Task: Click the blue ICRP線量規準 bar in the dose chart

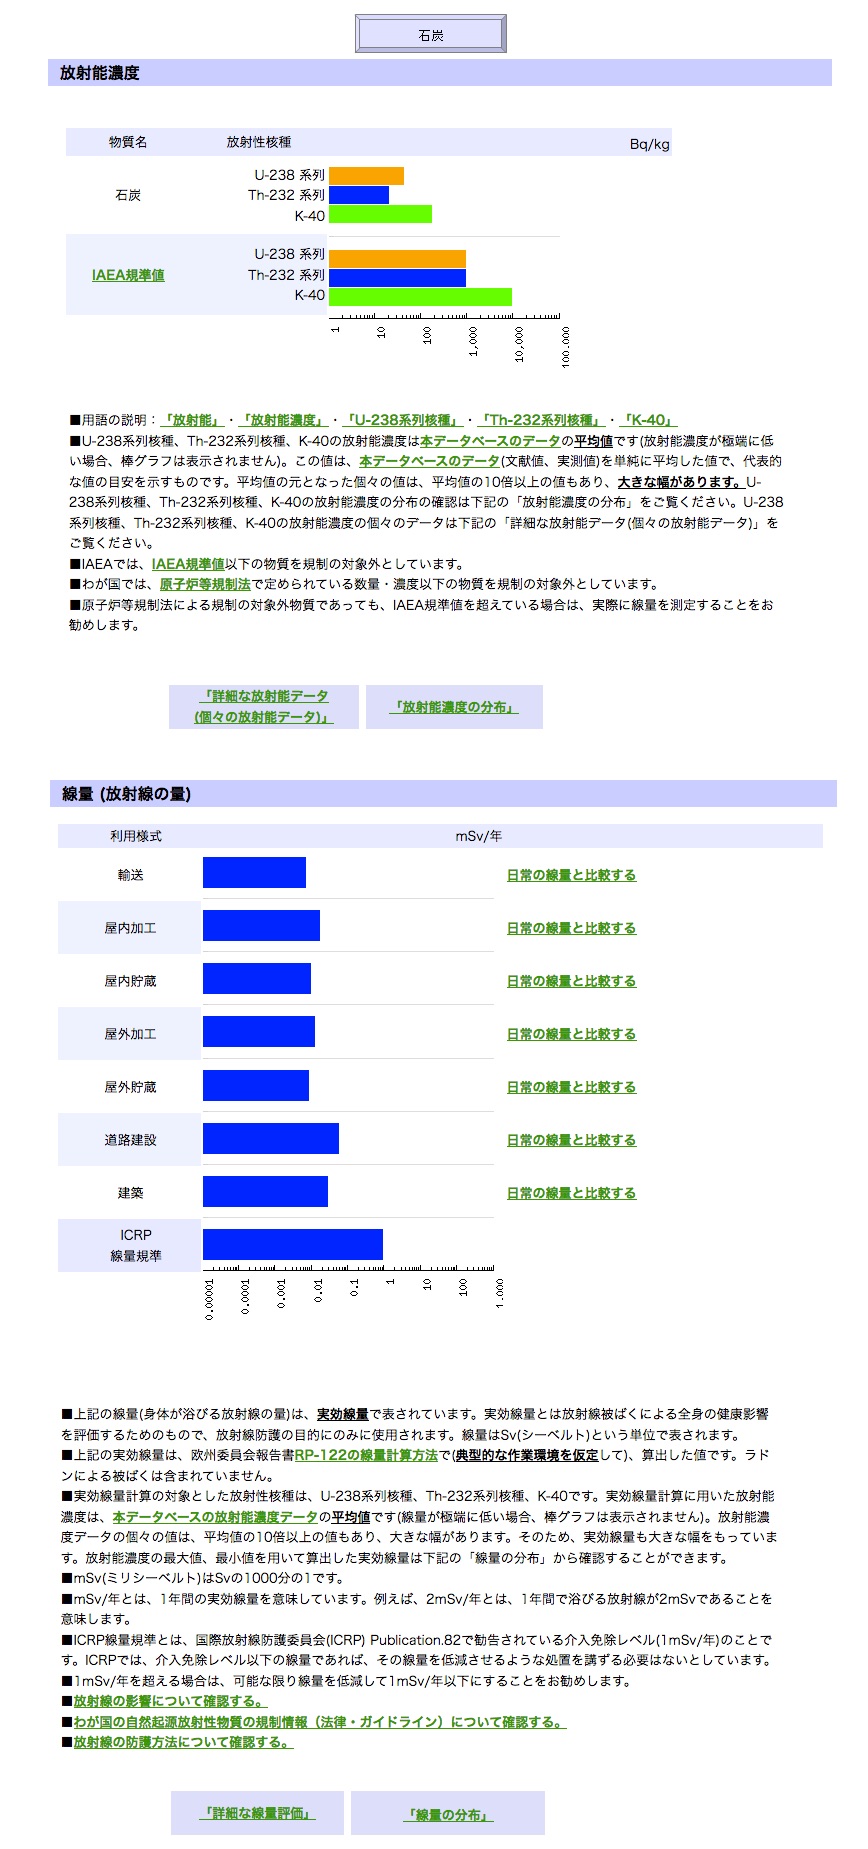Action: coord(293,1245)
